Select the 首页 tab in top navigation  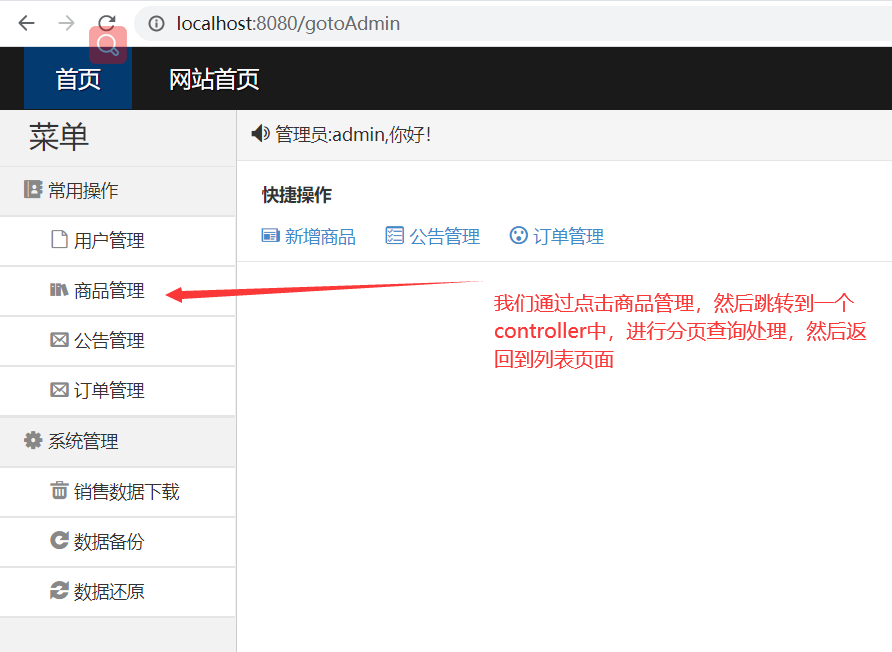(x=78, y=79)
